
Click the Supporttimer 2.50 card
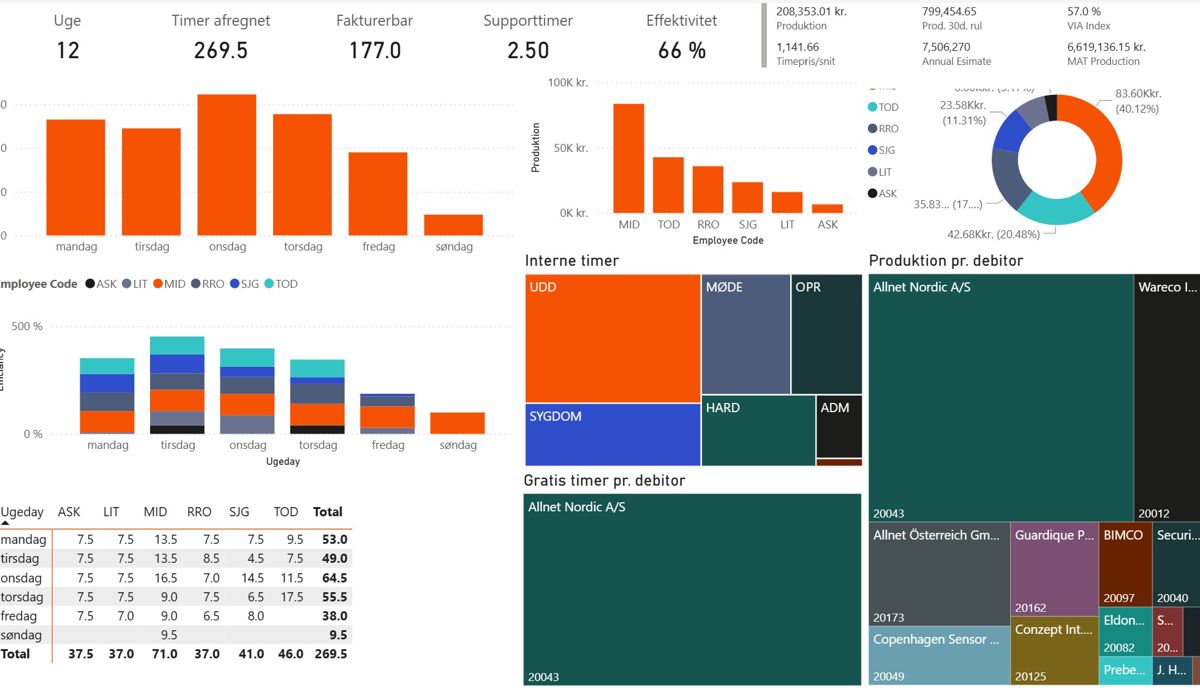click(x=527, y=38)
